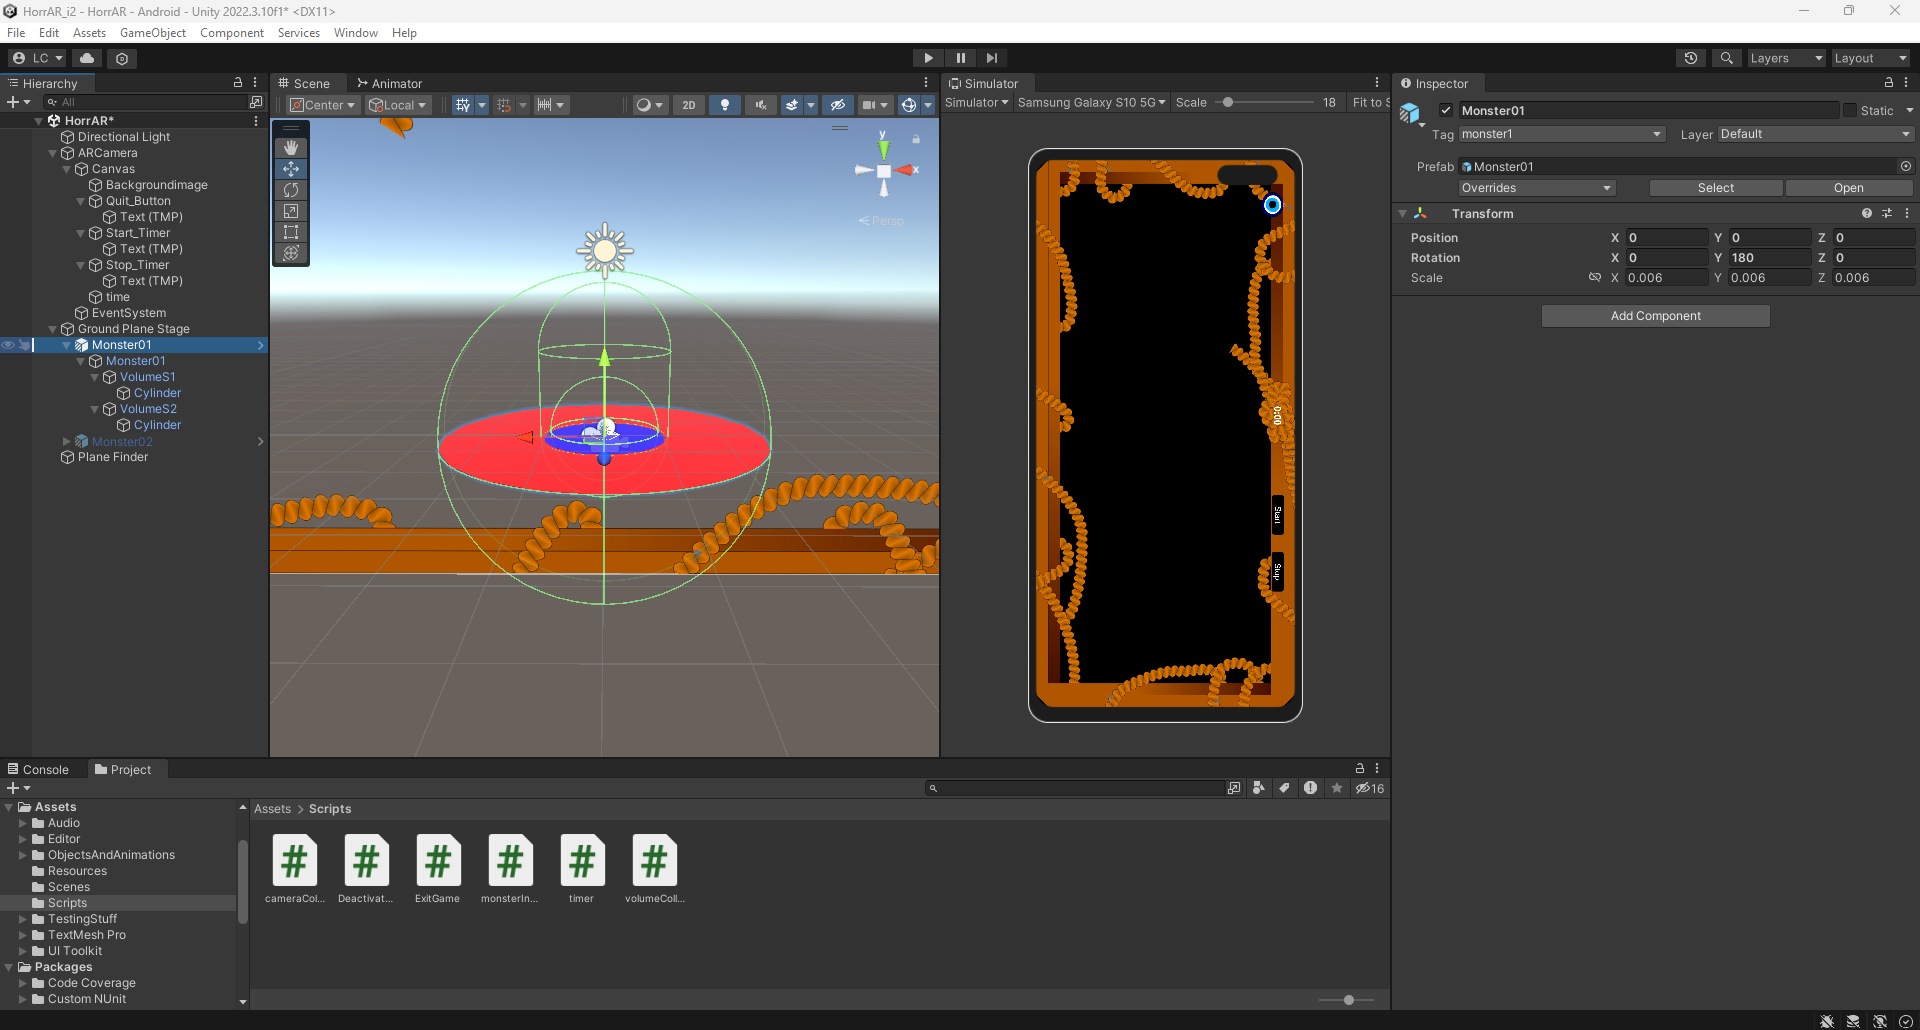This screenshot has width=1920, height=1030.
Task: Click the prefab Open button
Action: 1848,188
